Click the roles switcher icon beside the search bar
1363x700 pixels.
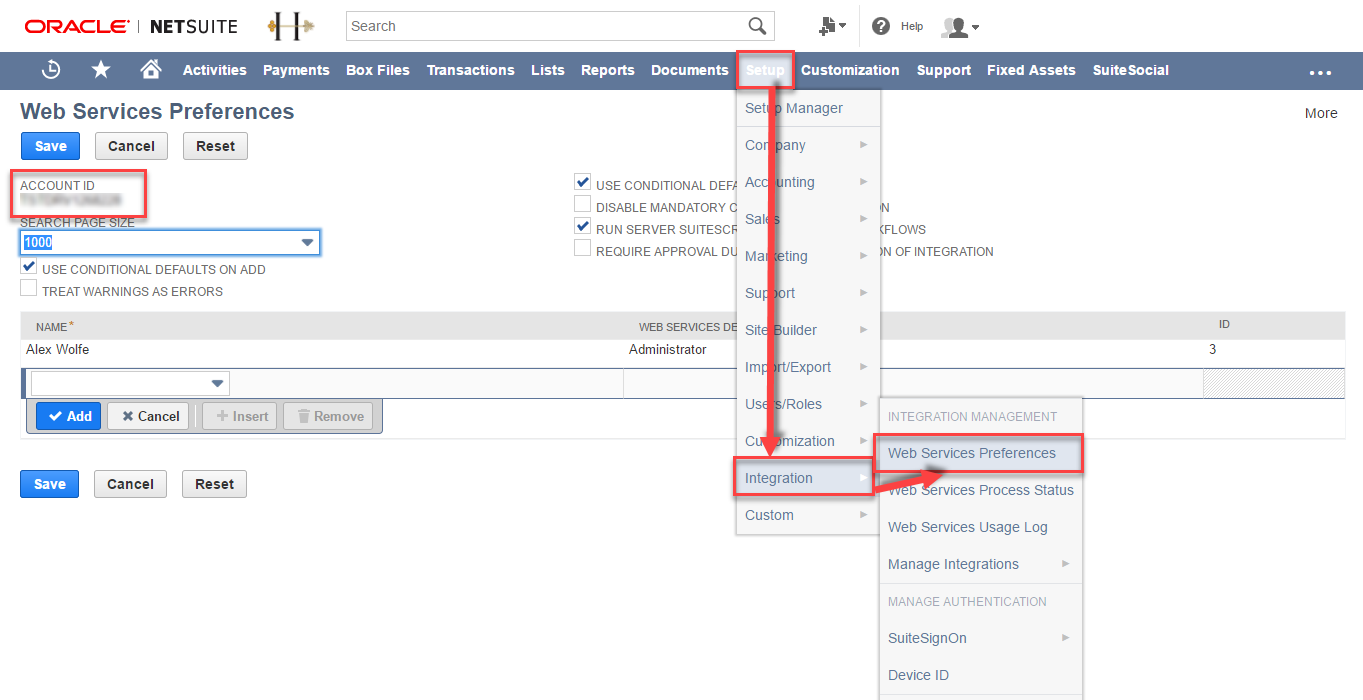click(x=830, y=26)
